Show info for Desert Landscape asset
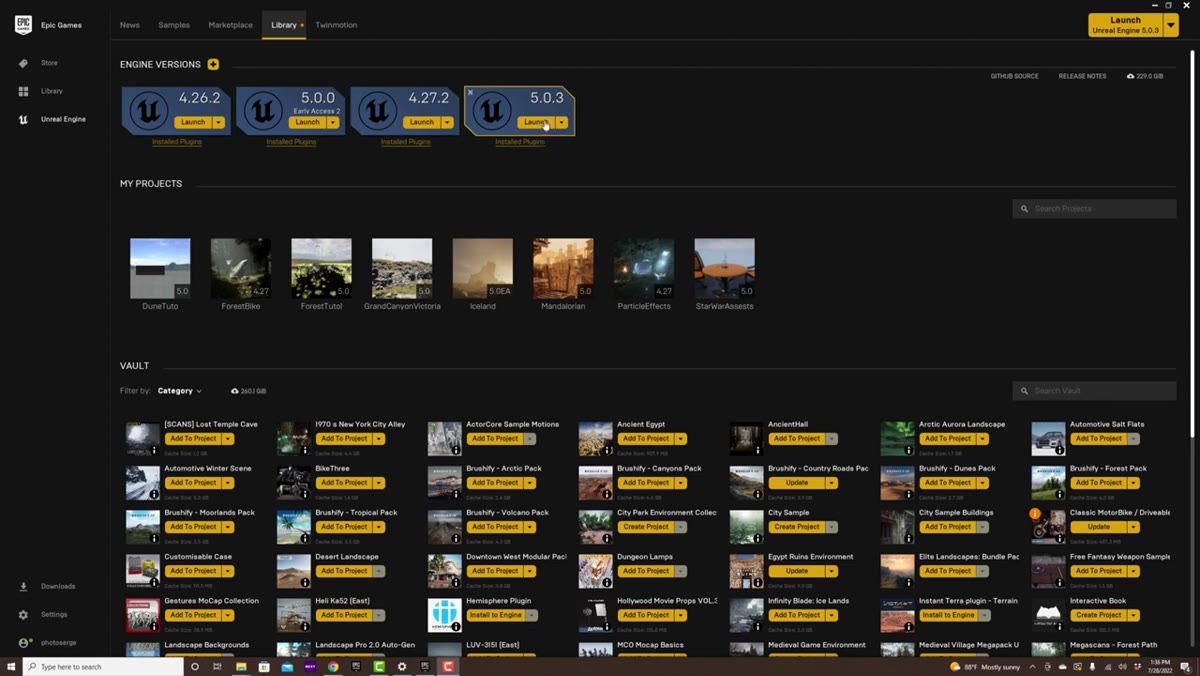The width and height of the screenshot is (1200, 676). 305,583
